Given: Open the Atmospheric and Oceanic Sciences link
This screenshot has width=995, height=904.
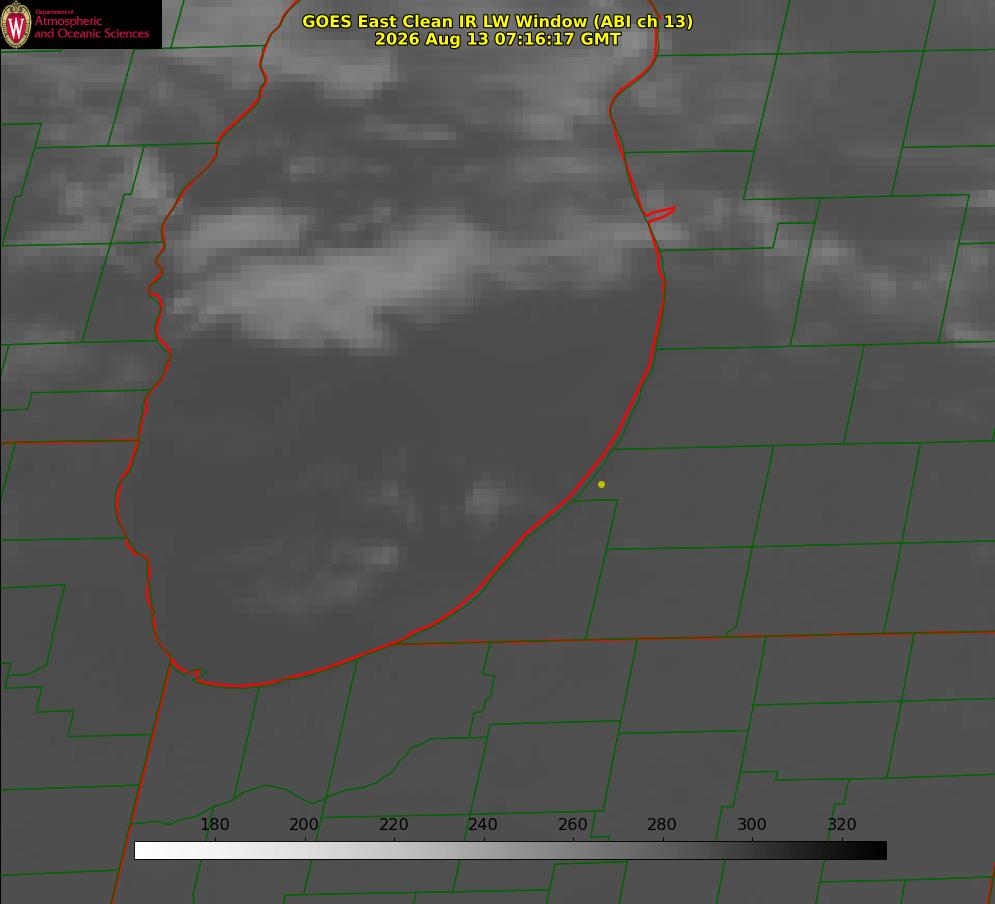Looking at the screenshot, I should click(91, 27).
